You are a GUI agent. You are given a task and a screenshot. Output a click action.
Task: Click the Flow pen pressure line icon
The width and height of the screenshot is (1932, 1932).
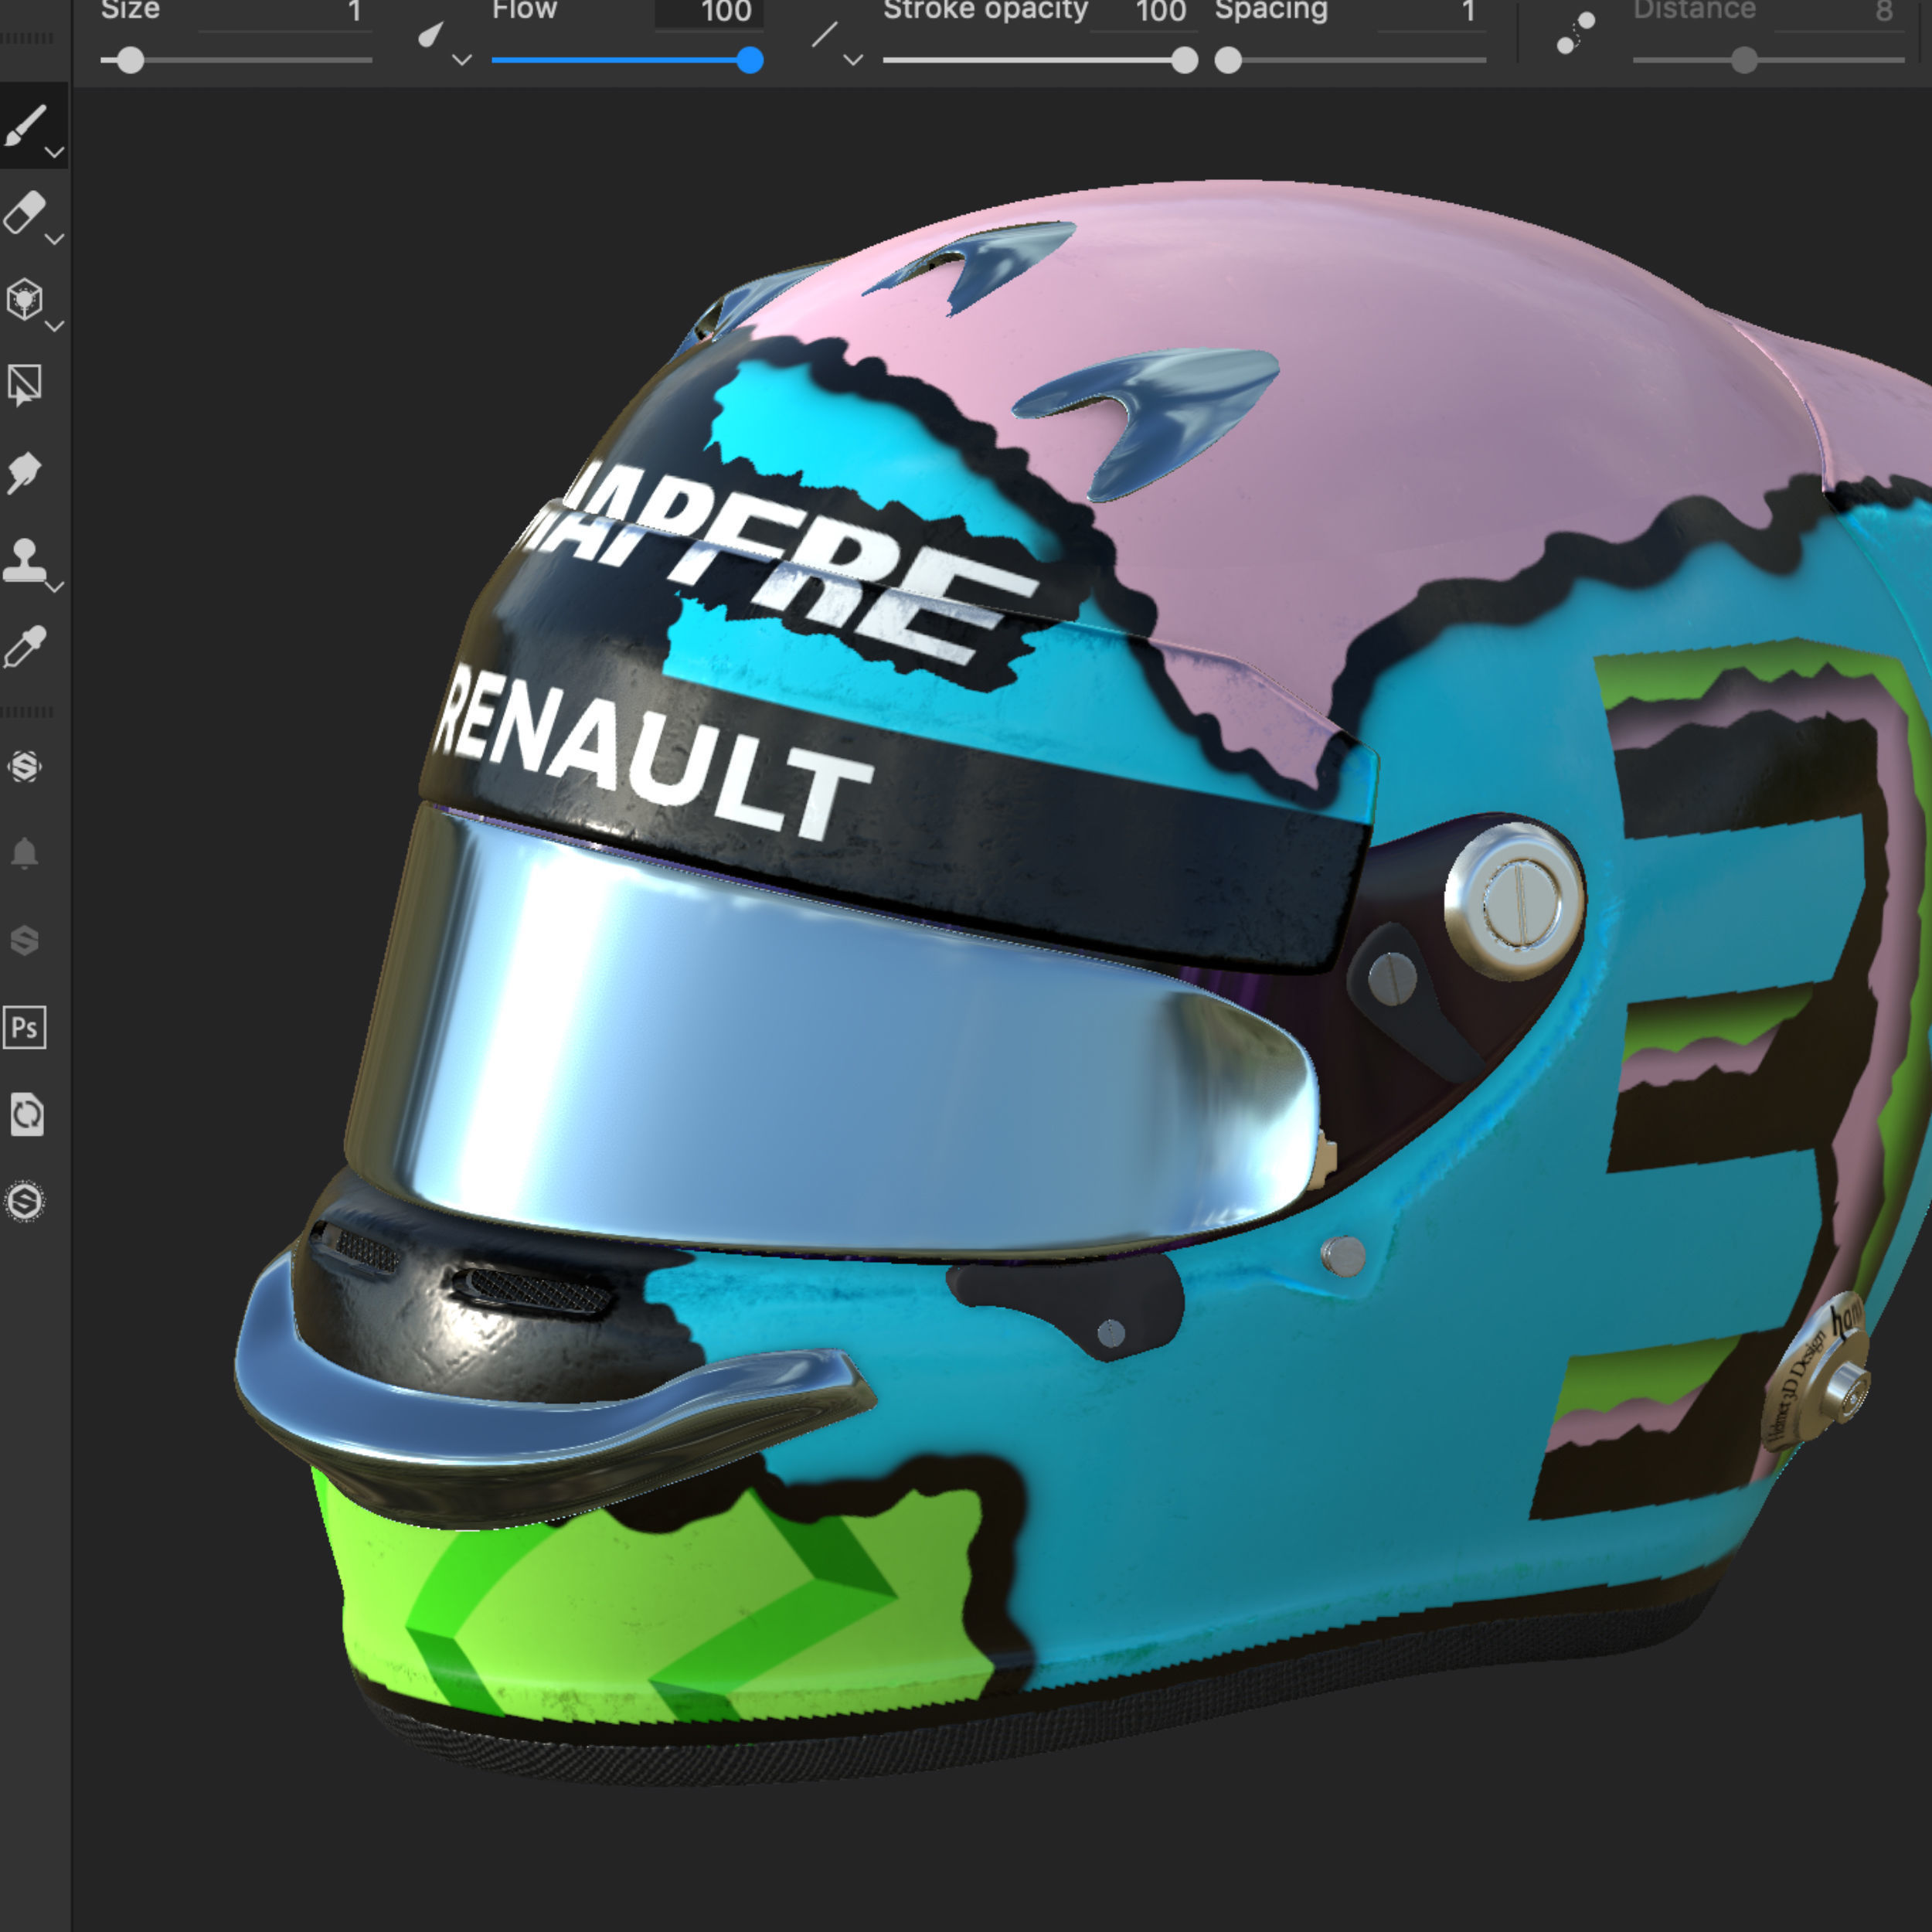tap(824, 35)
